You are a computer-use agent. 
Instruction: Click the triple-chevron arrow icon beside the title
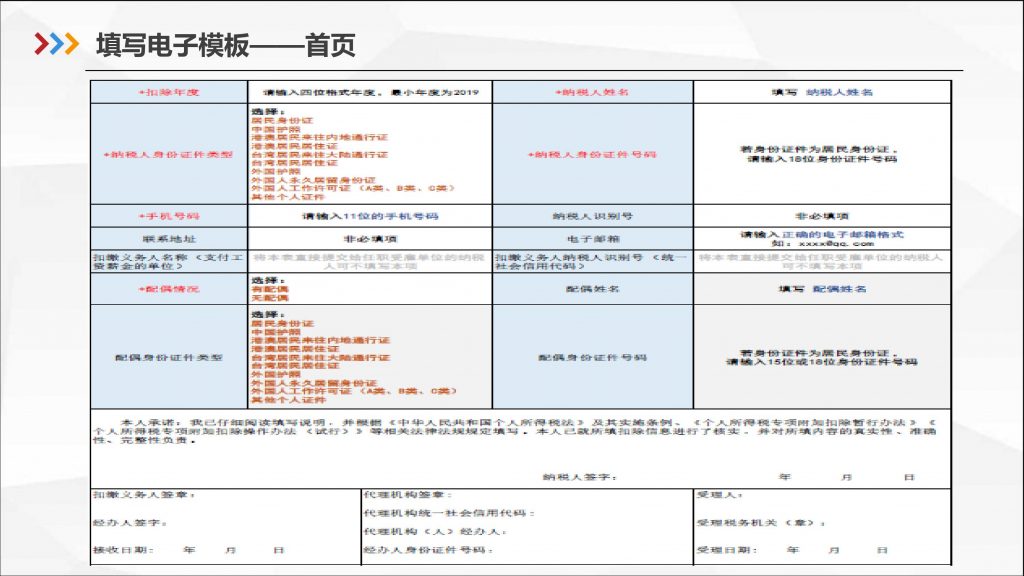coord(56,45)
